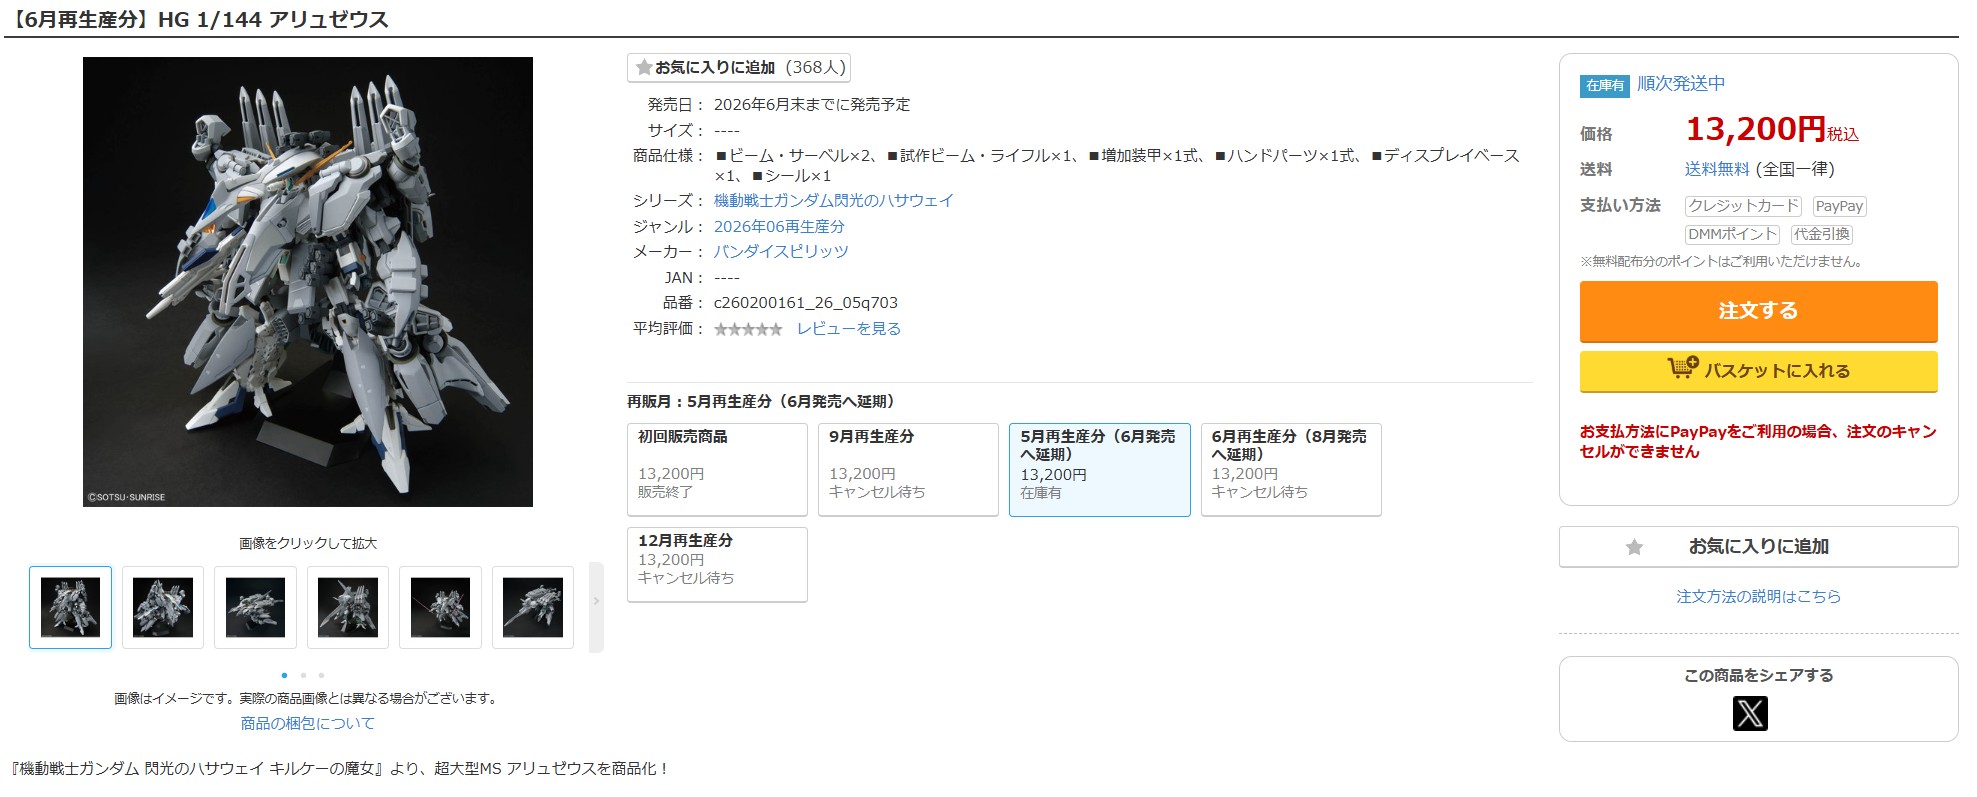Click the この商品をシェアする heading
This screenshot has width=1977, height=797.
pyautogui.click(x=1758, y=675)
